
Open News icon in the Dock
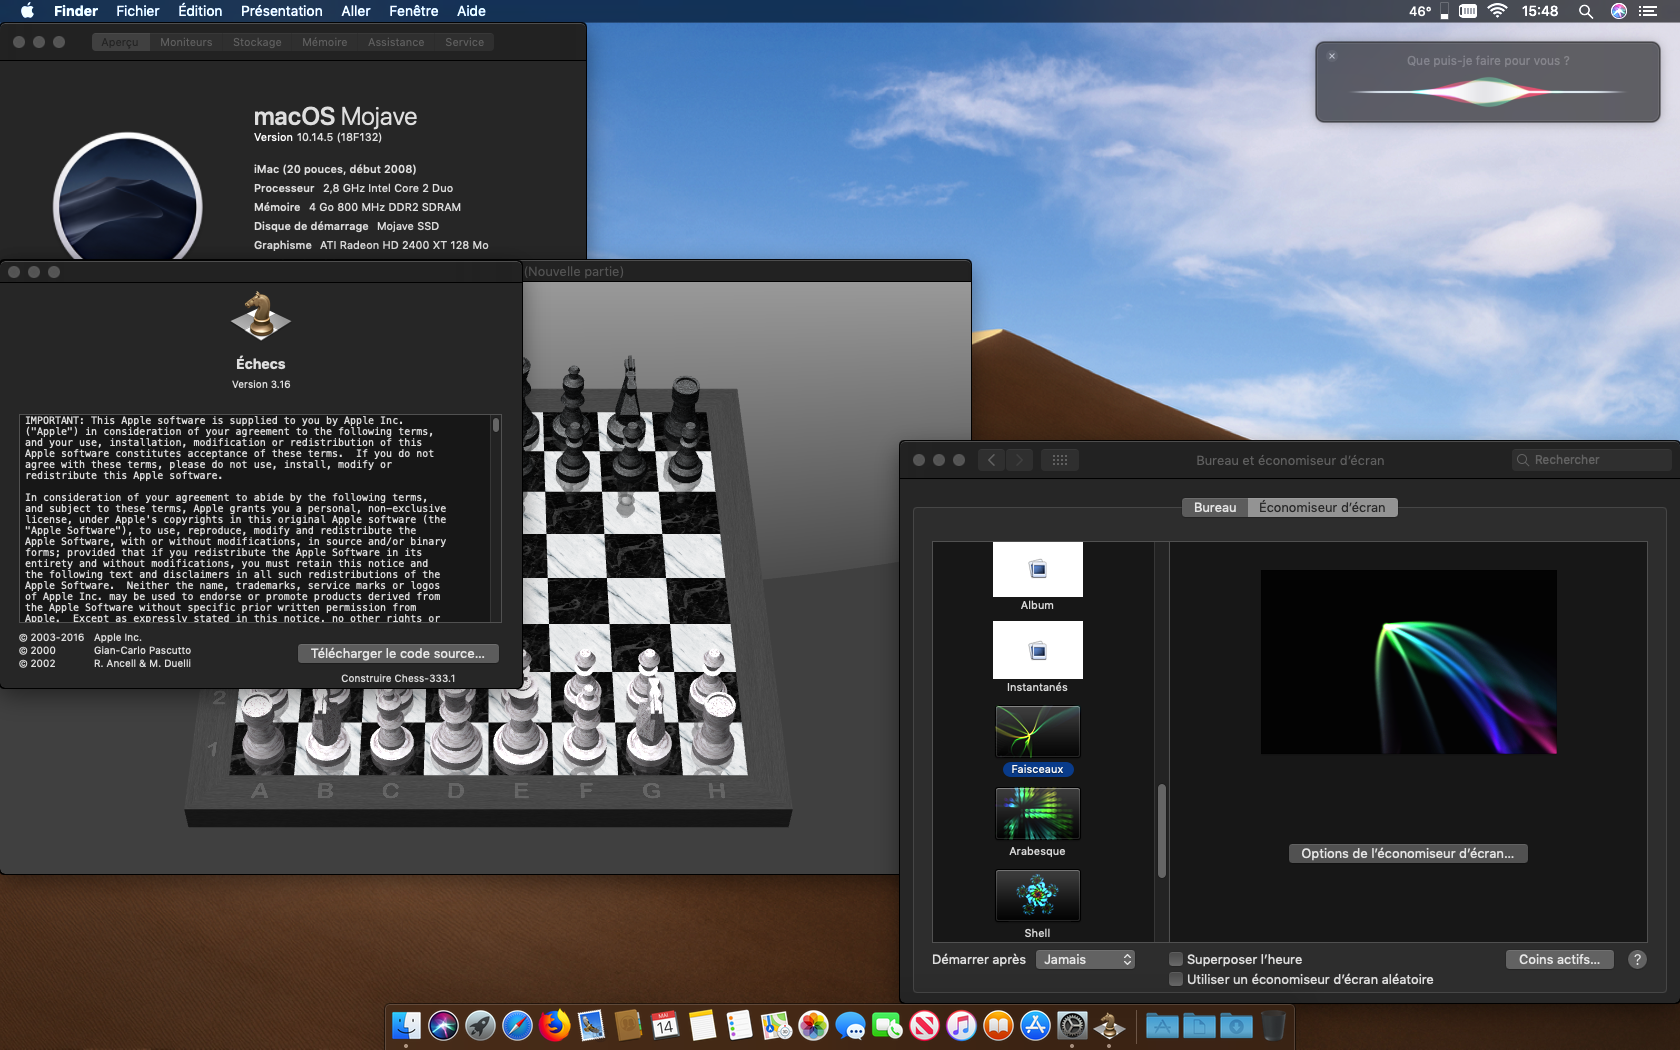click(x=924, y=1025)
